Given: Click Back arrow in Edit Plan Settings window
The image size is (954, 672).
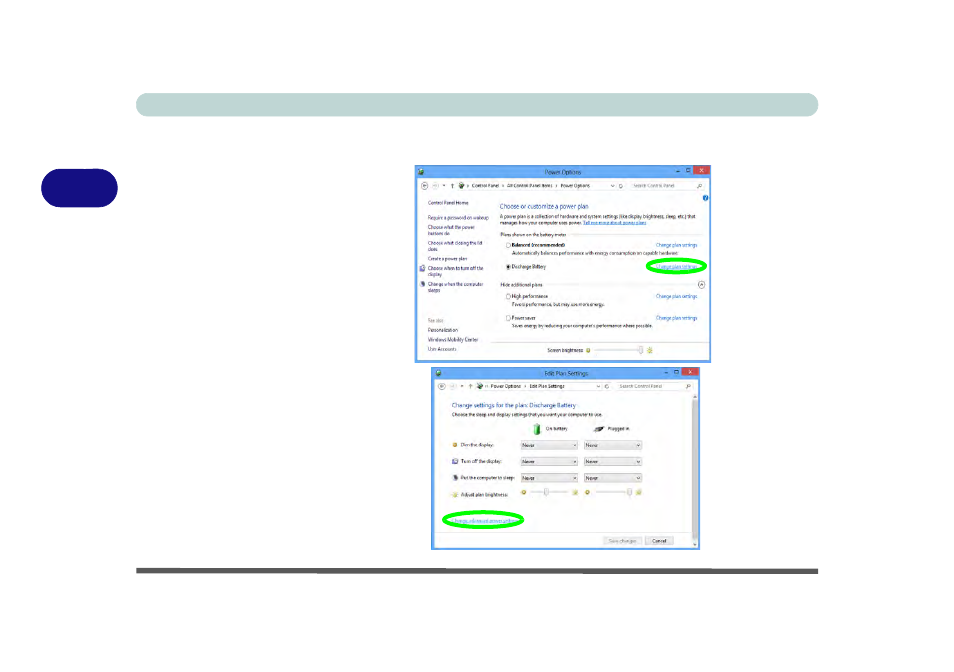Looking at the screenshot, I should 442,387.
